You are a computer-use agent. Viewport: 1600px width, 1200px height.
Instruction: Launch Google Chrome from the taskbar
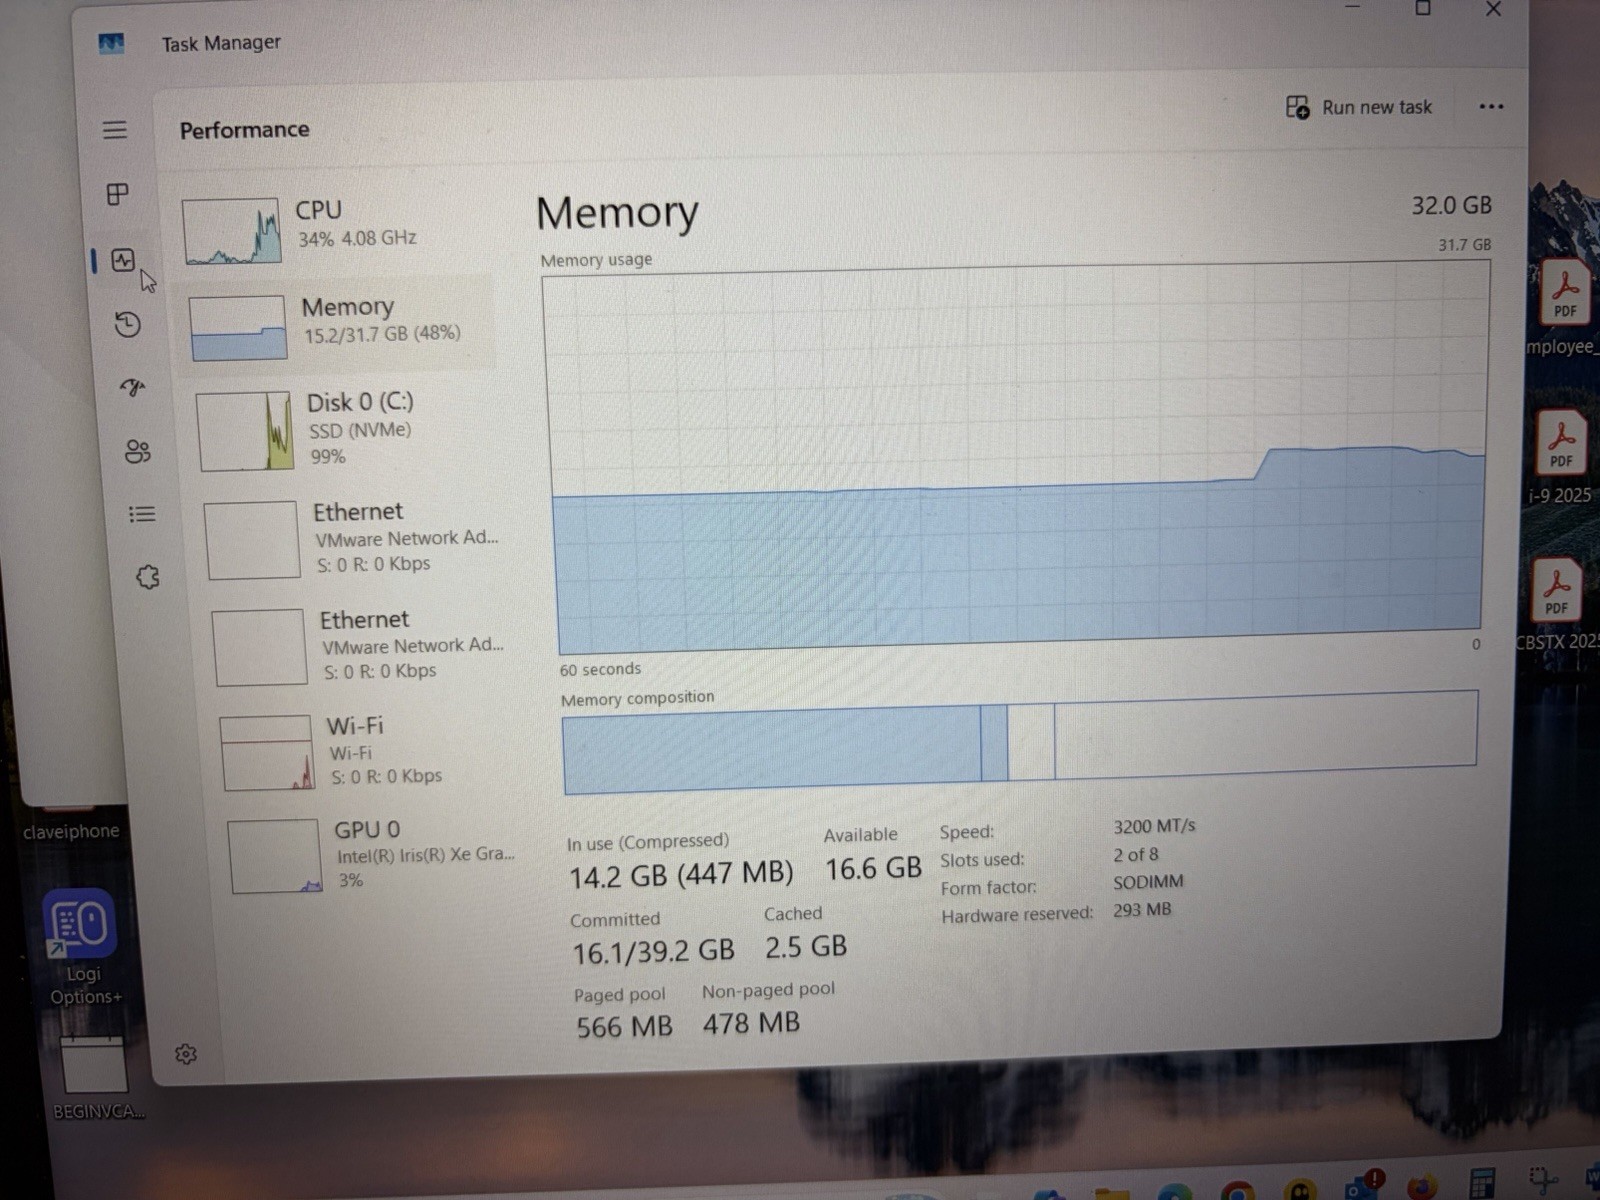pos(1237,1192)
